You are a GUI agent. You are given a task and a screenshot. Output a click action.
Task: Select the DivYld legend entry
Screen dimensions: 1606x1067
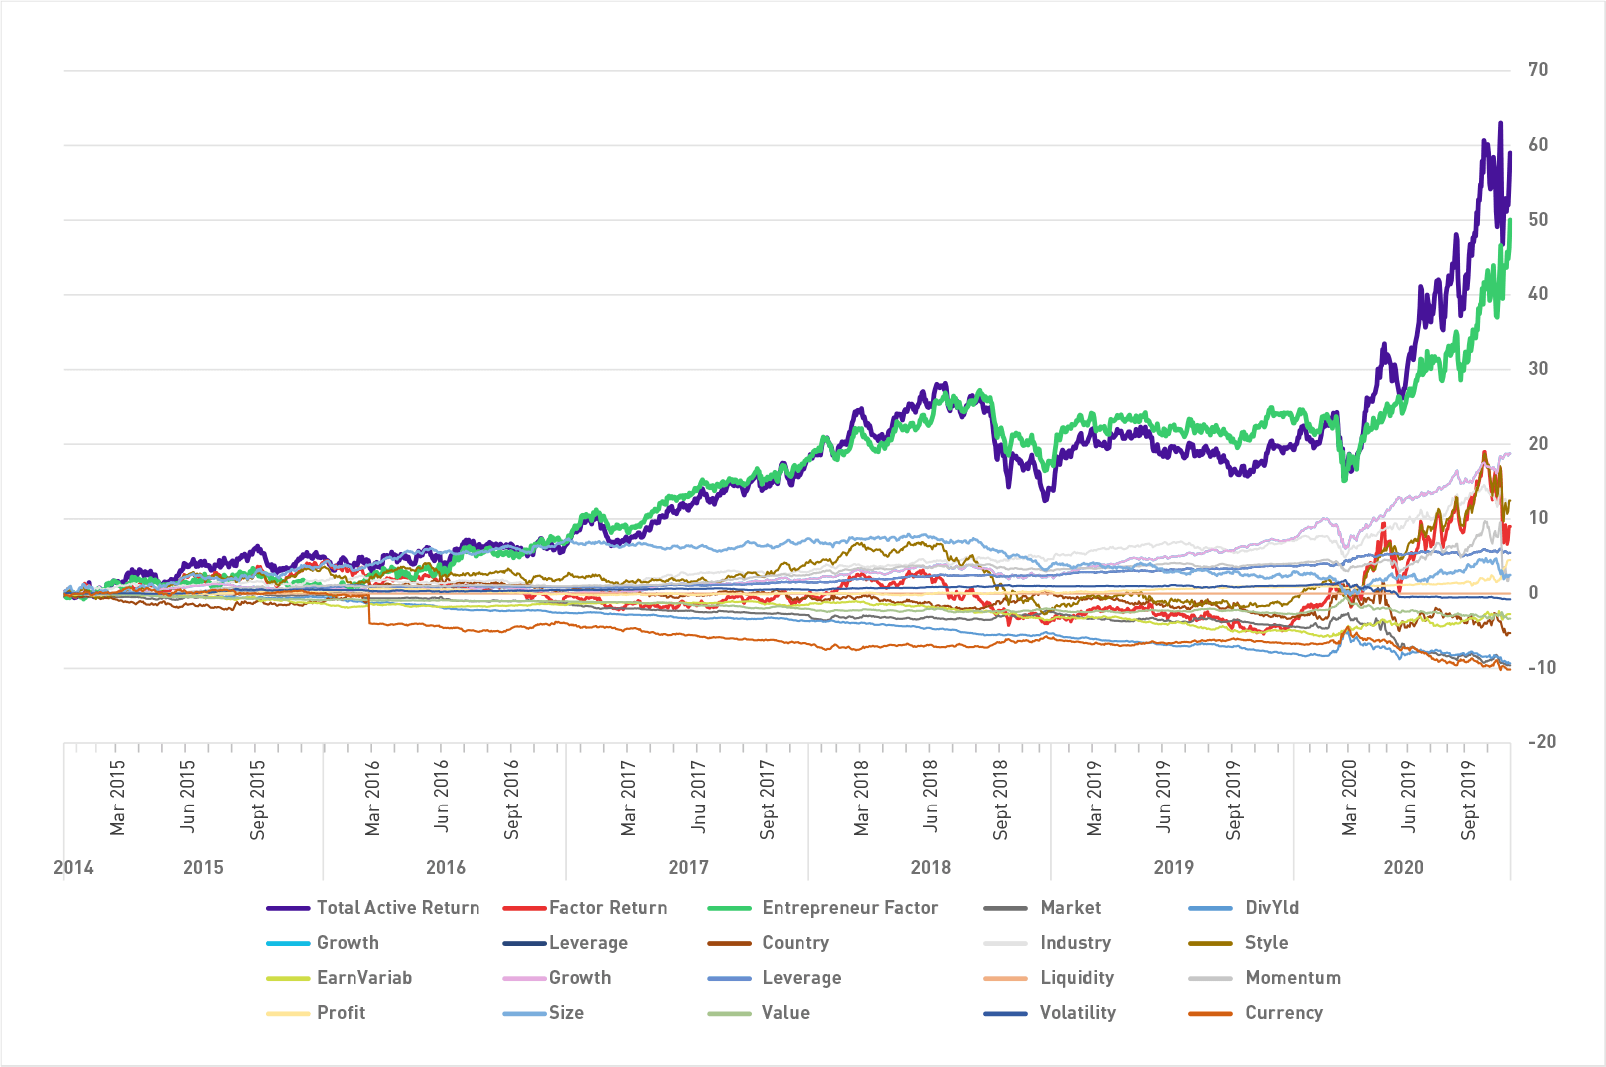(1271, 908)
